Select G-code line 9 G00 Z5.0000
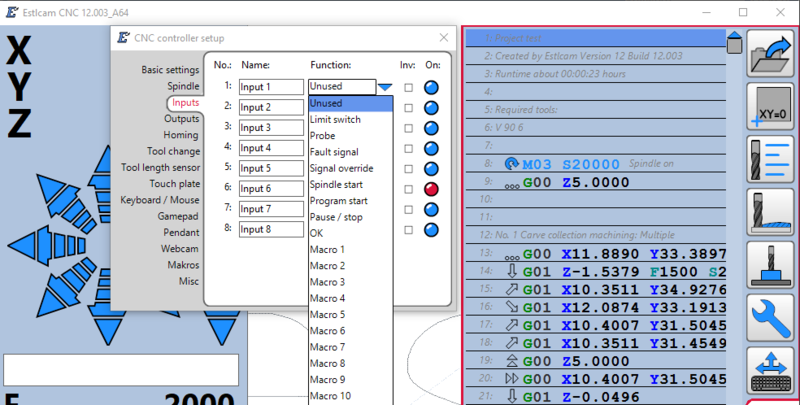The height and width of the screenshot is (405, 800). (595, 182)
